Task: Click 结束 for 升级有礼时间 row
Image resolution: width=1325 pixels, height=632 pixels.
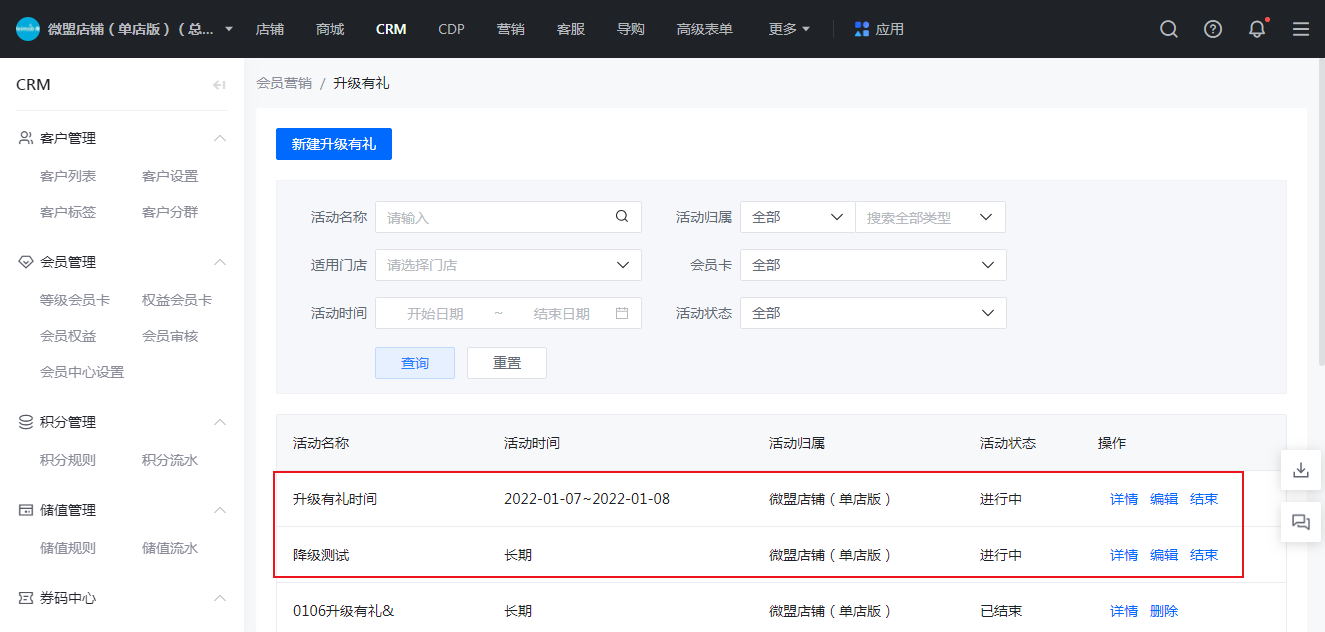Action: pyautogui.click(x=1204, y=499)
